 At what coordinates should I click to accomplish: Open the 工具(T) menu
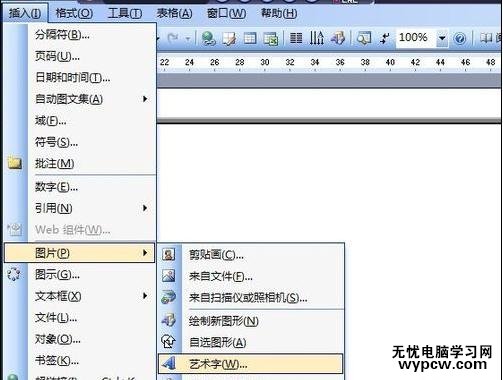point(125,13)
